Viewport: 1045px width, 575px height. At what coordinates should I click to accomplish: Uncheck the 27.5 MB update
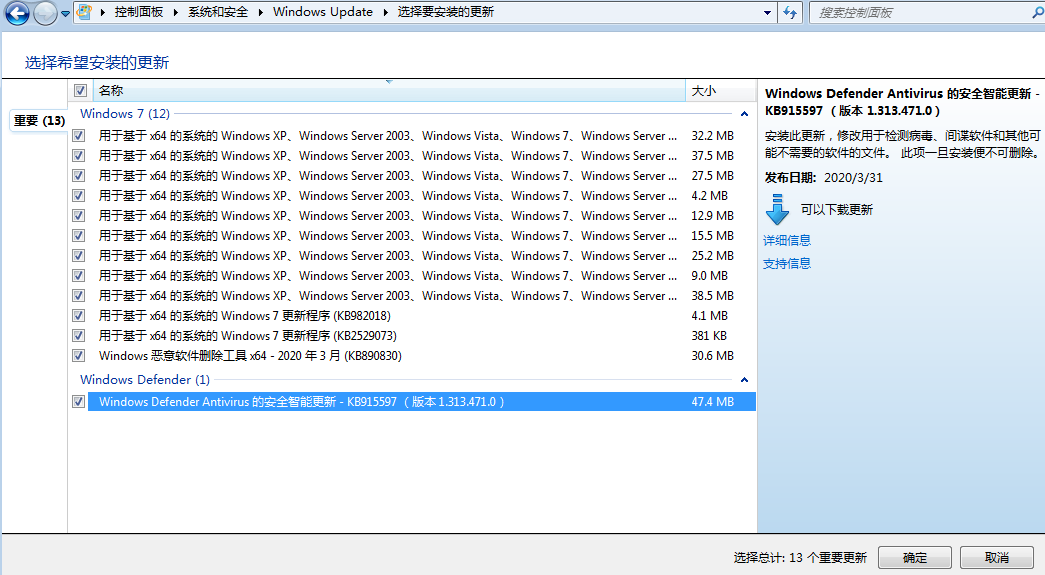pyautogui.click(x=79, y=176)
